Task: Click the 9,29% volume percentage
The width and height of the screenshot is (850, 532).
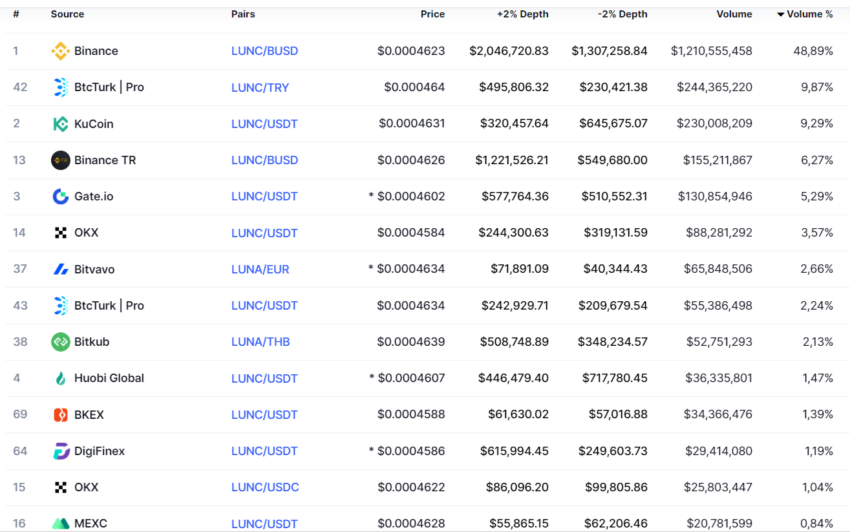Action: click(817, 124)
